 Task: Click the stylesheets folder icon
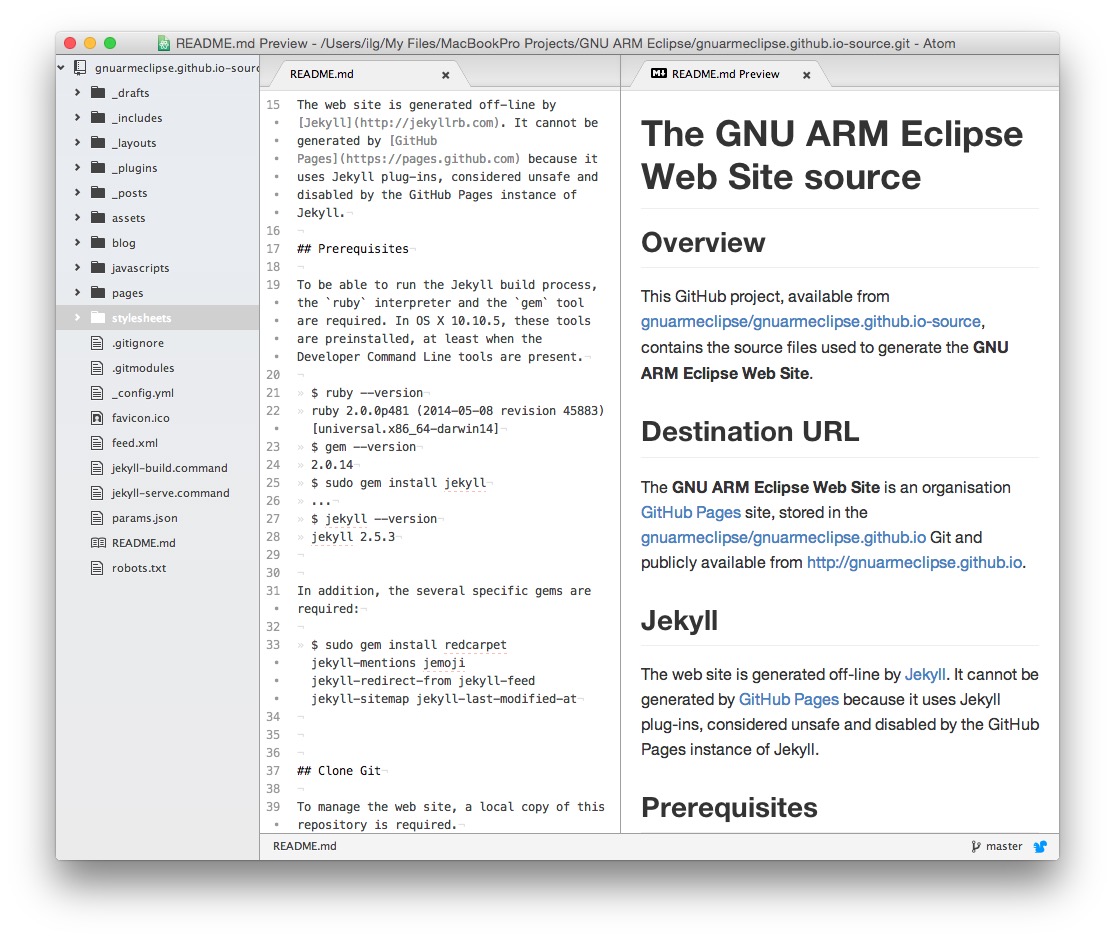98,318
